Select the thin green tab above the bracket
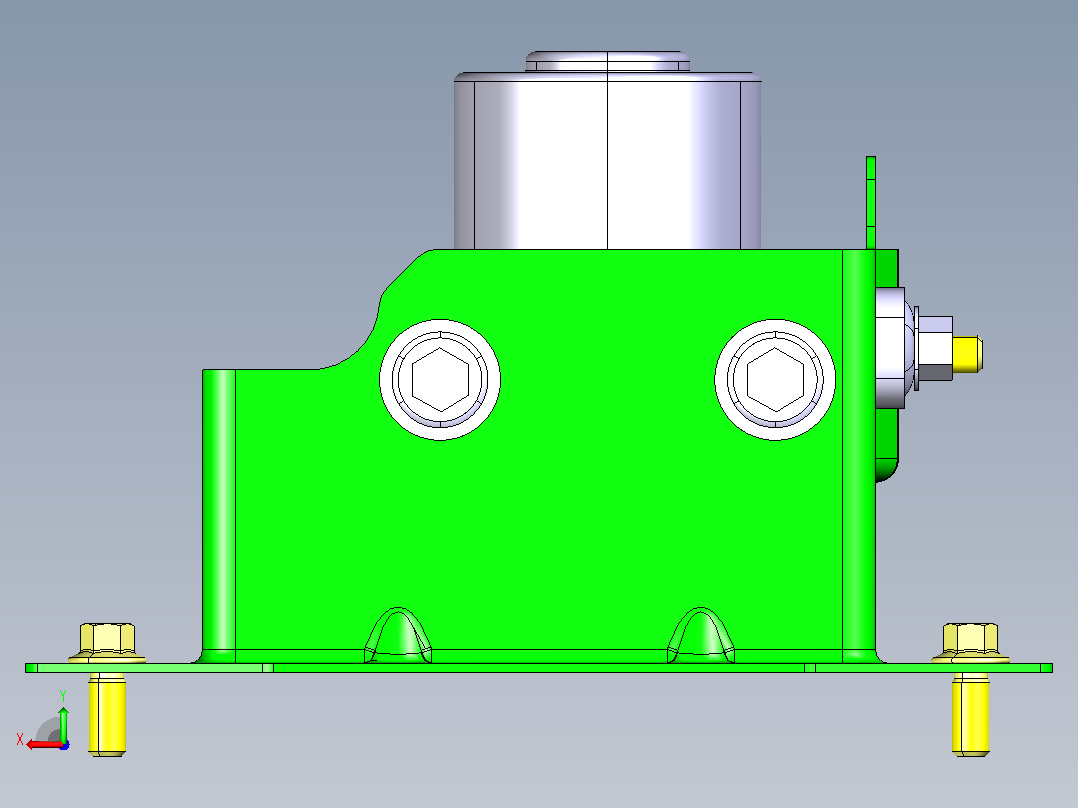The height and width of the screenshot is (808, 1078). pyautogui.click(x=870, y=203)
